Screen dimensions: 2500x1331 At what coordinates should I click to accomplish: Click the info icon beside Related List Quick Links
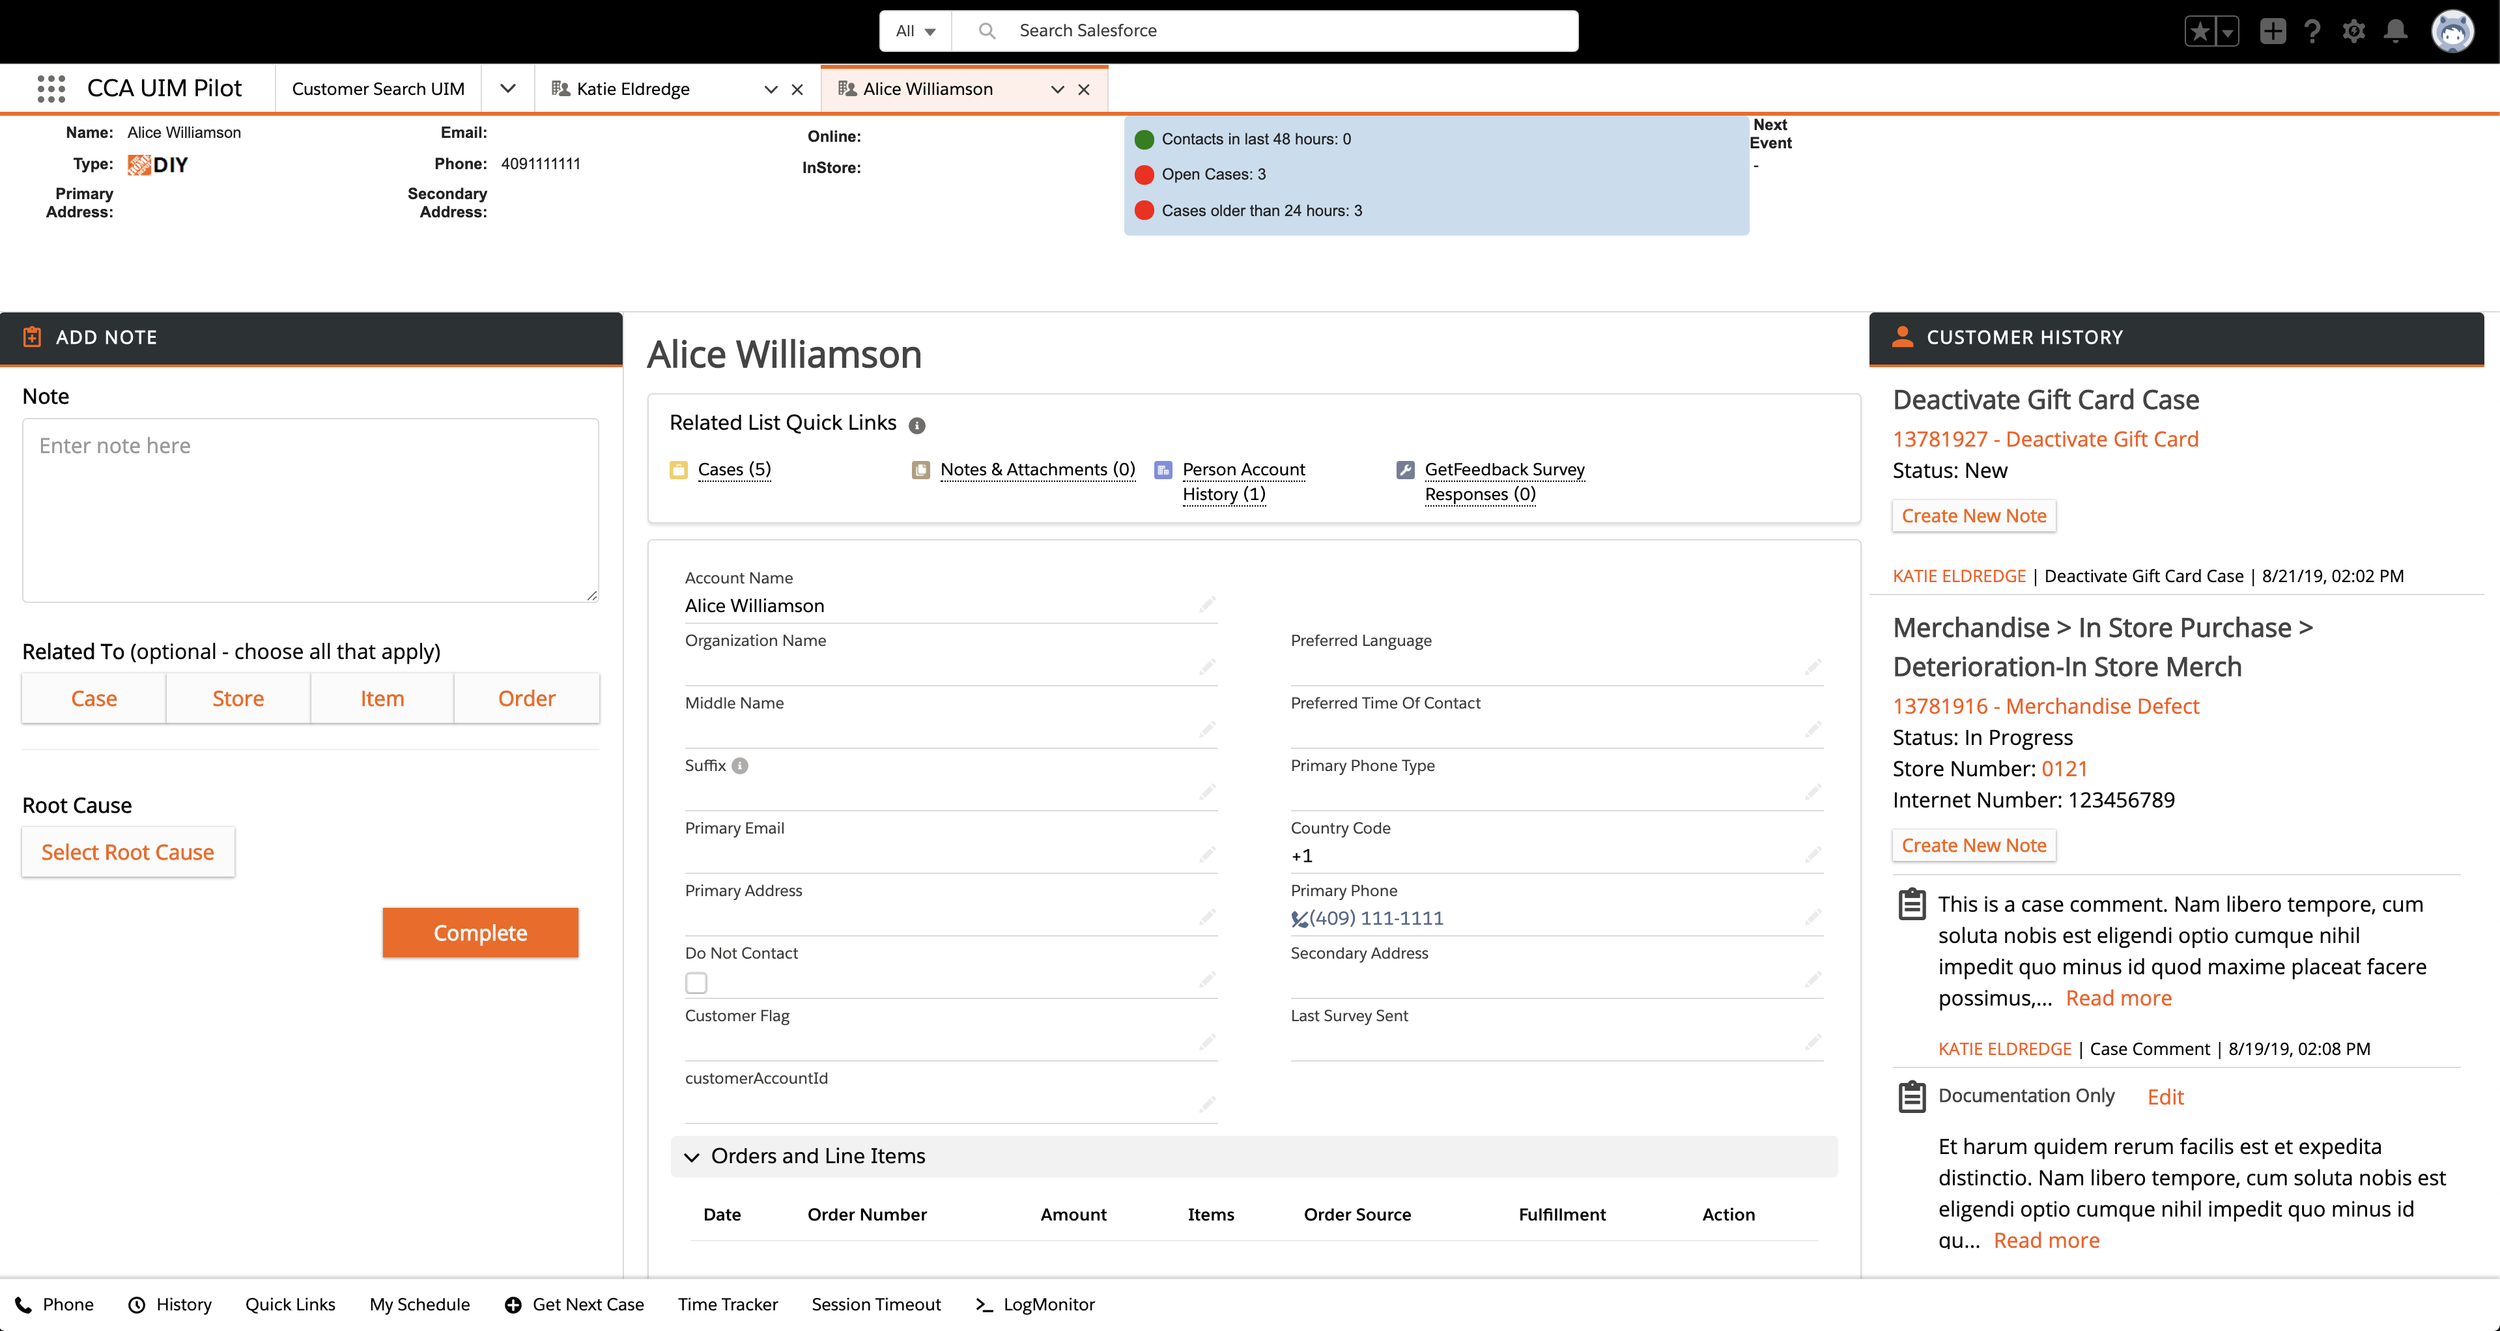click(917, 425)
